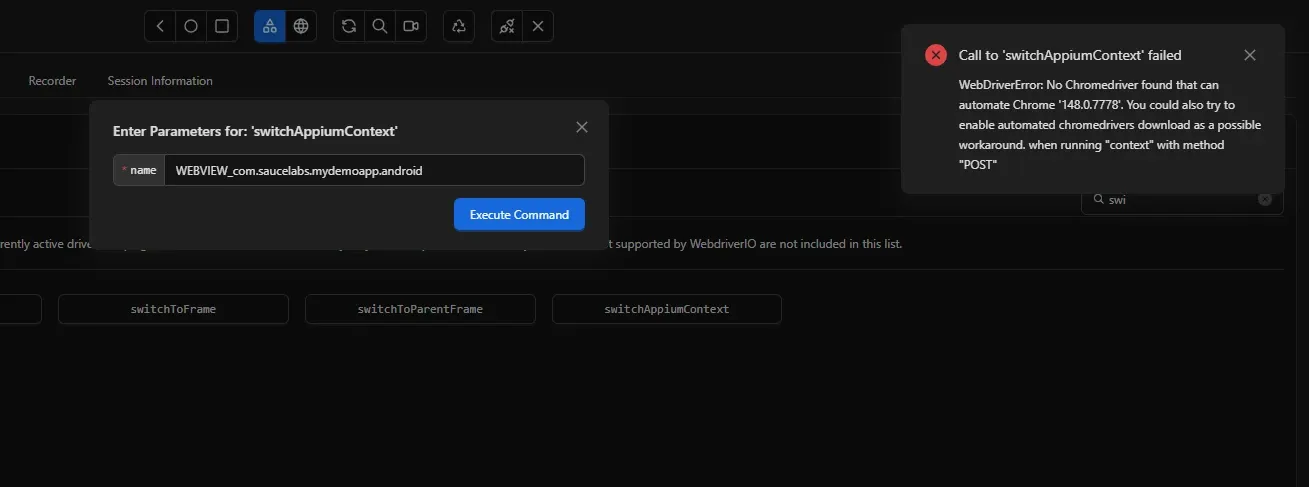
Task: Tap the device Back arrow button
Action: coord(160,26)
